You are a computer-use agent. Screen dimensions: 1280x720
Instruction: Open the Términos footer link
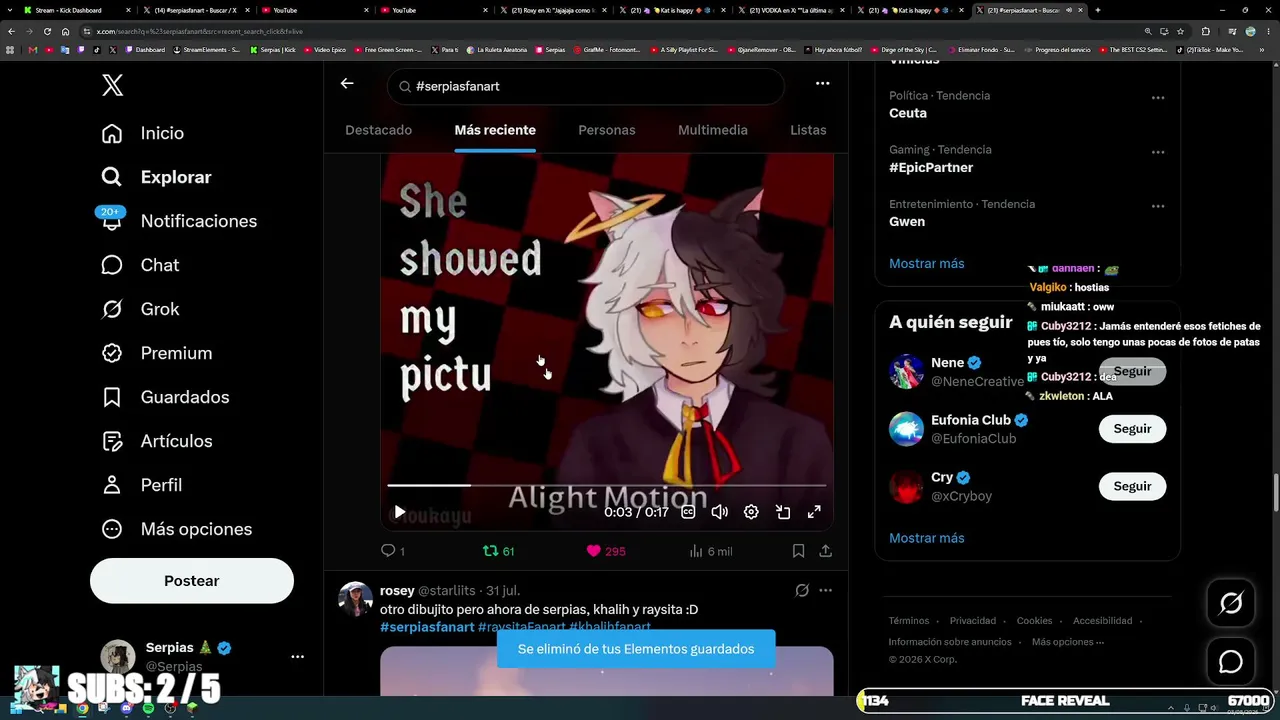(909, 621)
